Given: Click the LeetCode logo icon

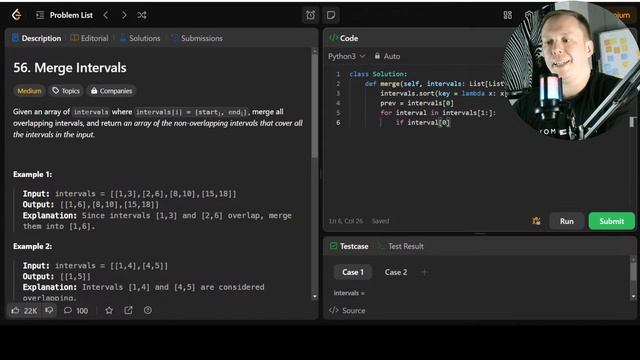Looking at the screenshot, I should pyautogui.click(x=16, y=15).
